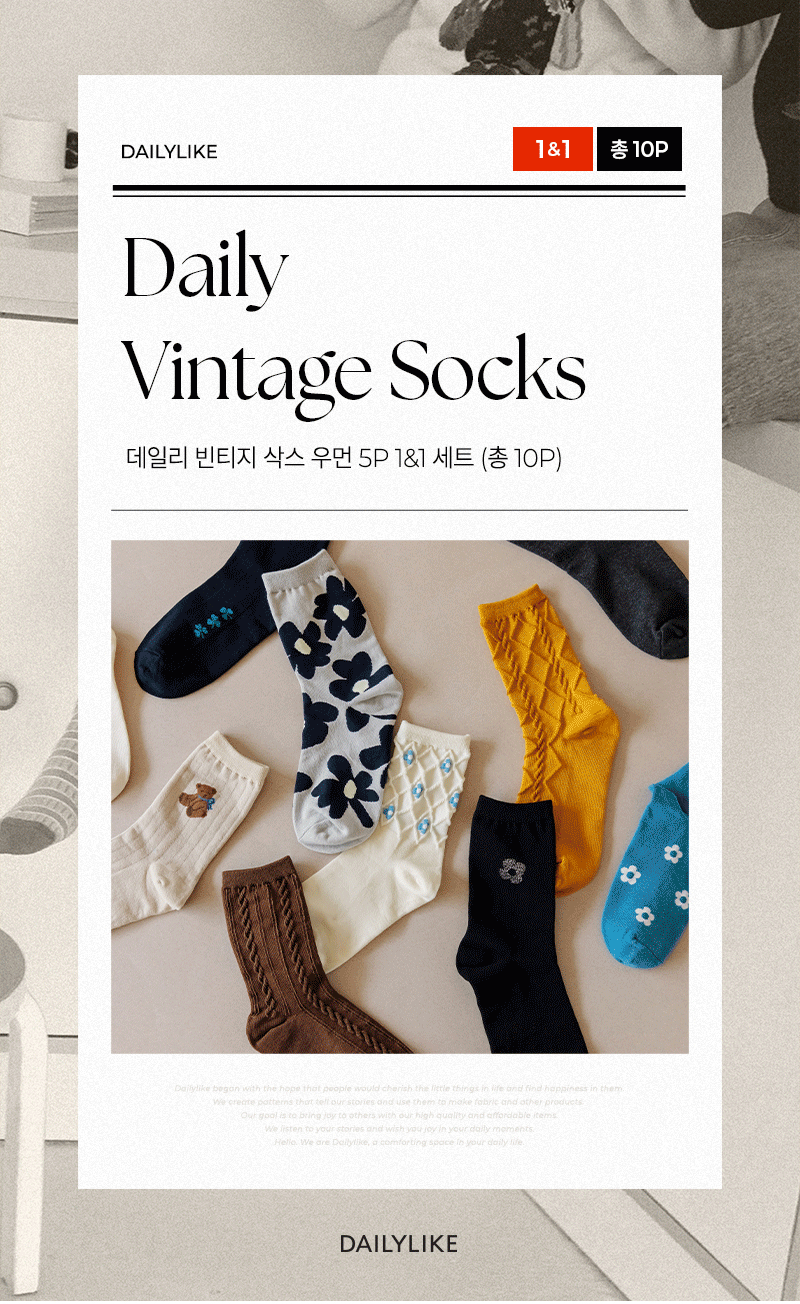Image resolution: width=800 pixels, height=1304 pixels.
Task: Click the teddy bear embroidery on ivory sock
Action: (198, 797)
